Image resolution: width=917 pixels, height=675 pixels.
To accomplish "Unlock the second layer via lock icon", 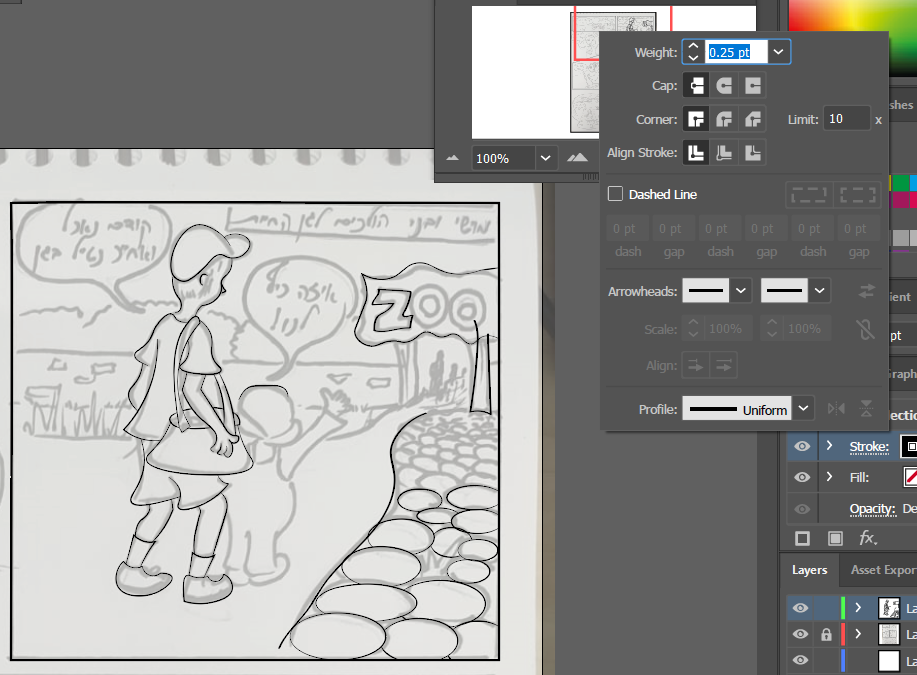I will [826, 634].
